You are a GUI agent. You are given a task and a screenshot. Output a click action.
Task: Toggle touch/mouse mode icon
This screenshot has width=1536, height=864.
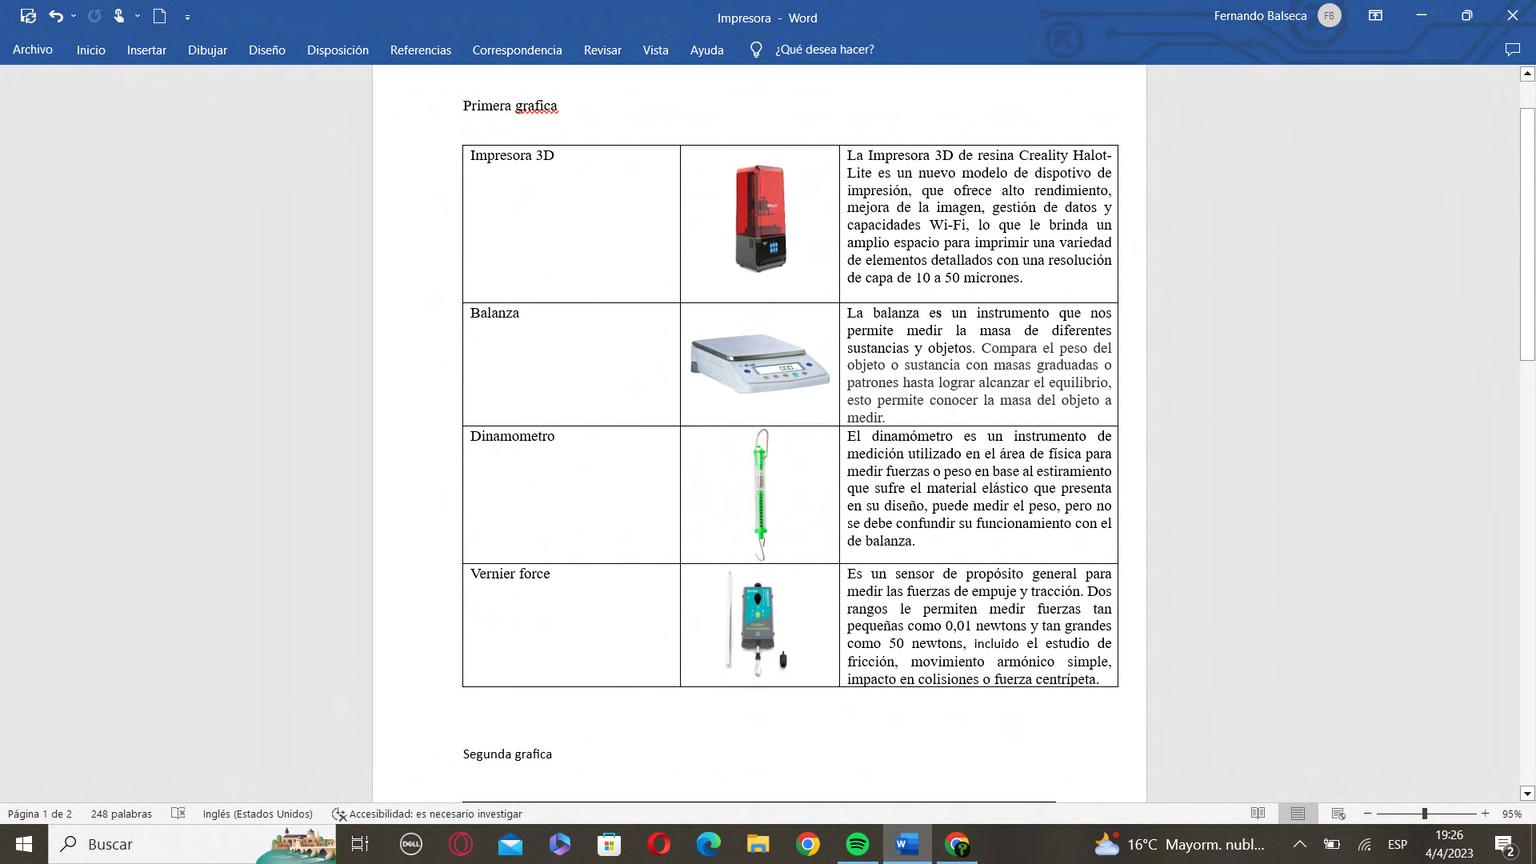(x=119, y=16)
